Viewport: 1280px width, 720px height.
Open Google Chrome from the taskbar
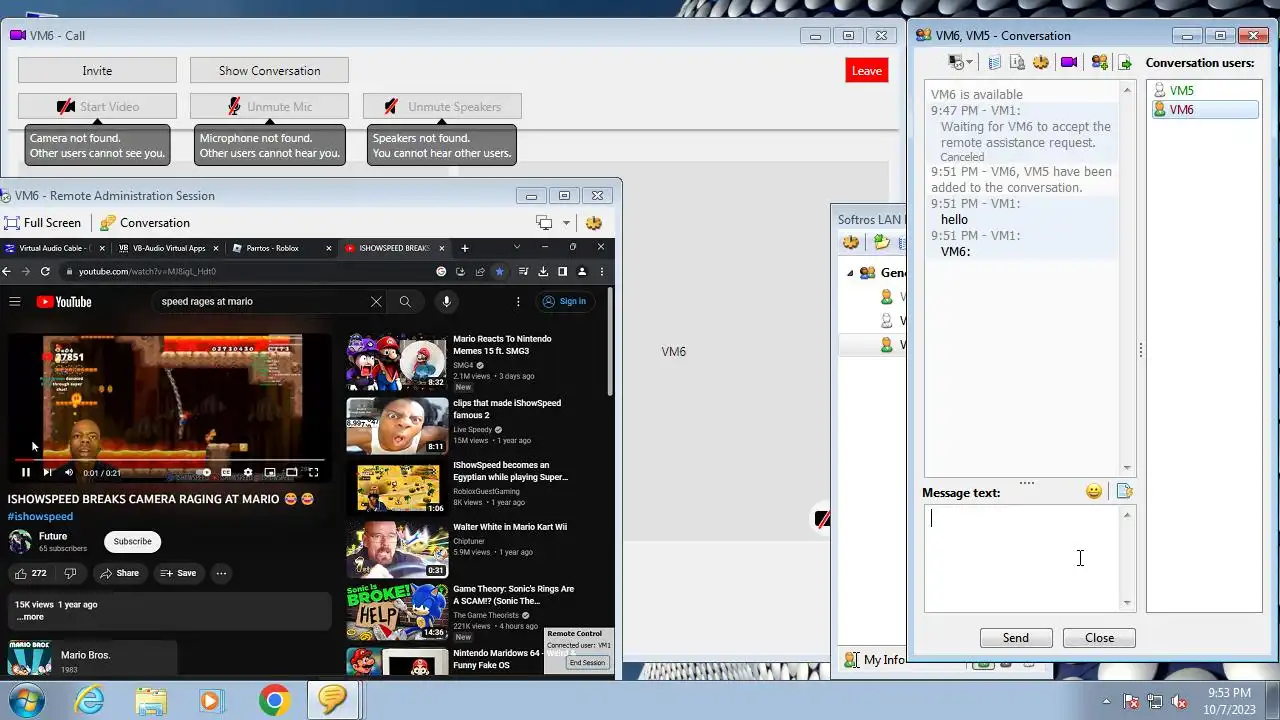(274, 700)
